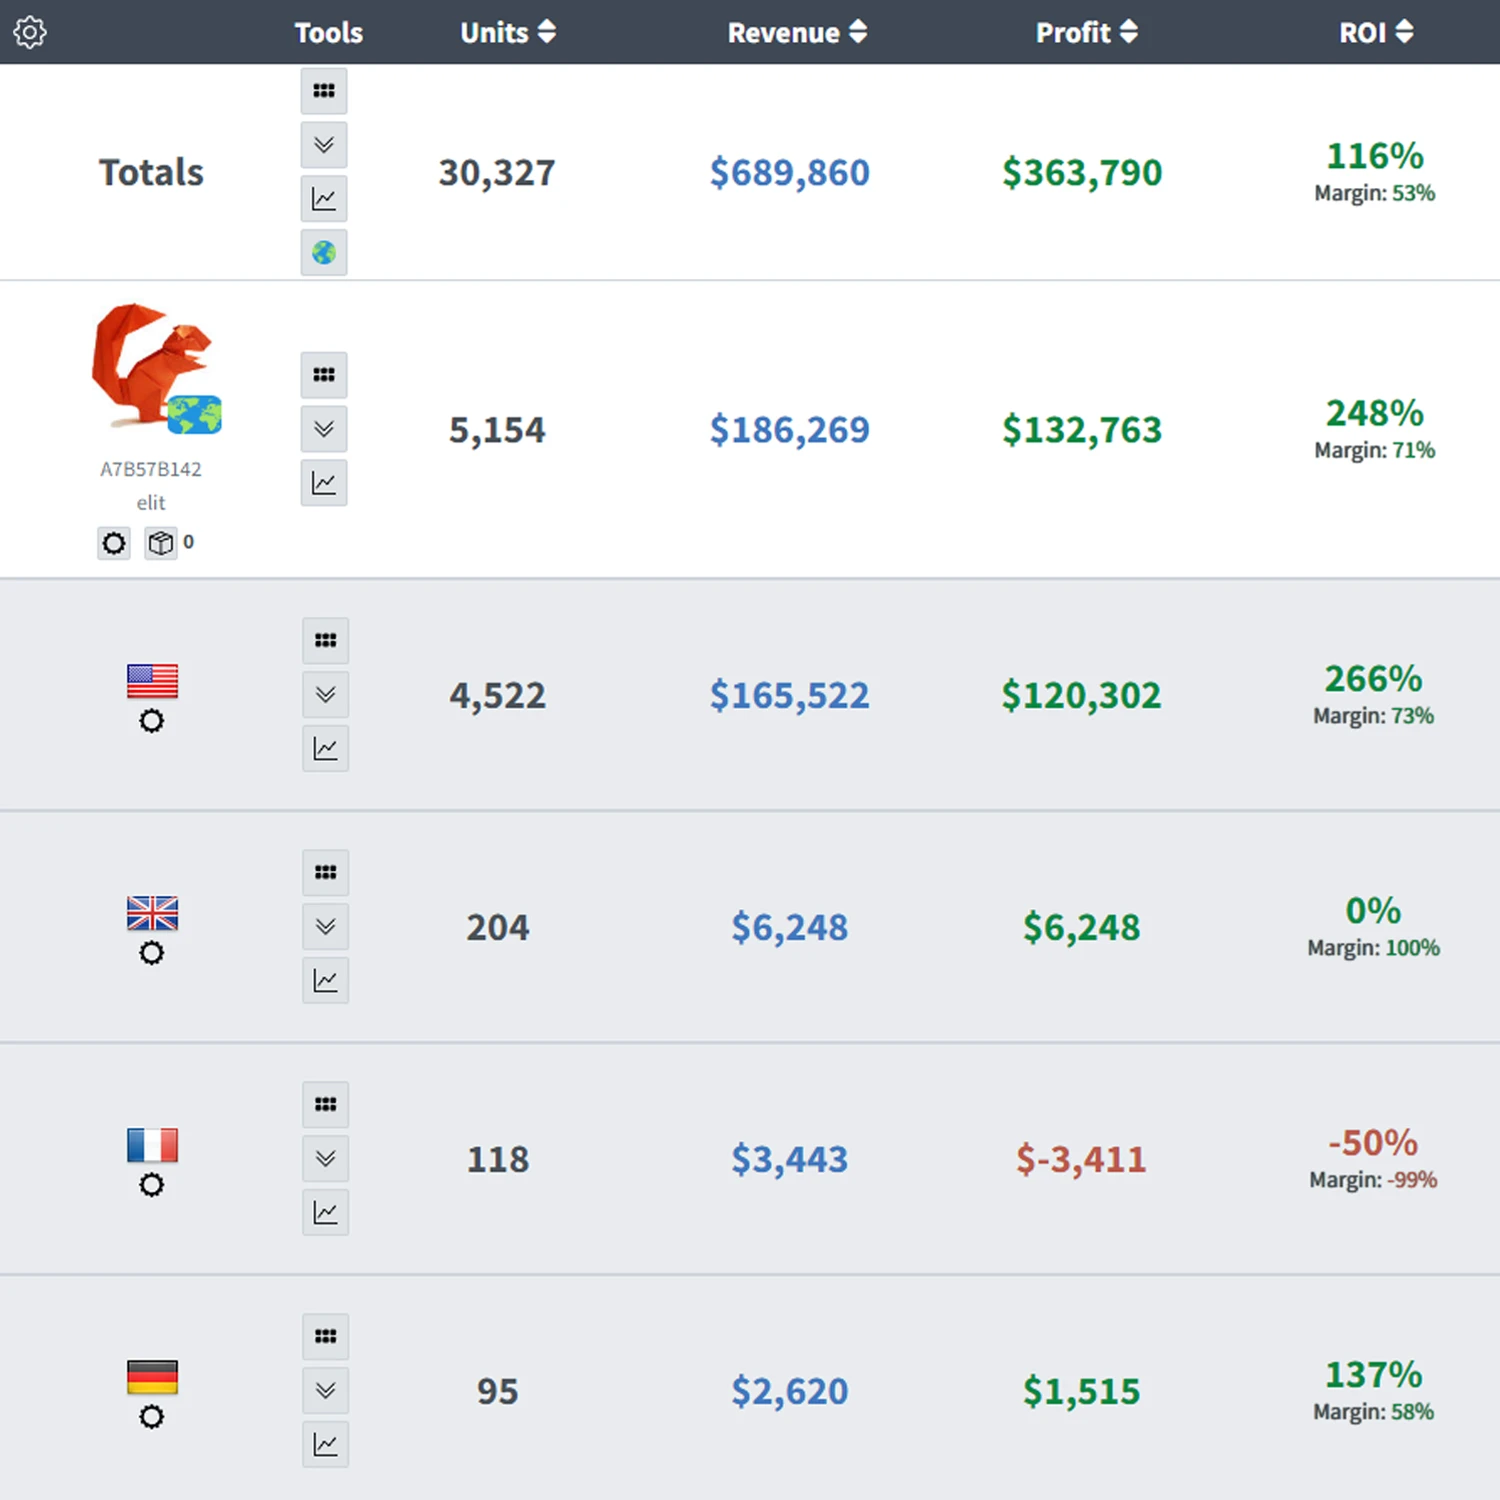Expand the US marketplace row chevron
Screen dimensions: 1500x1500
point(326,695)
